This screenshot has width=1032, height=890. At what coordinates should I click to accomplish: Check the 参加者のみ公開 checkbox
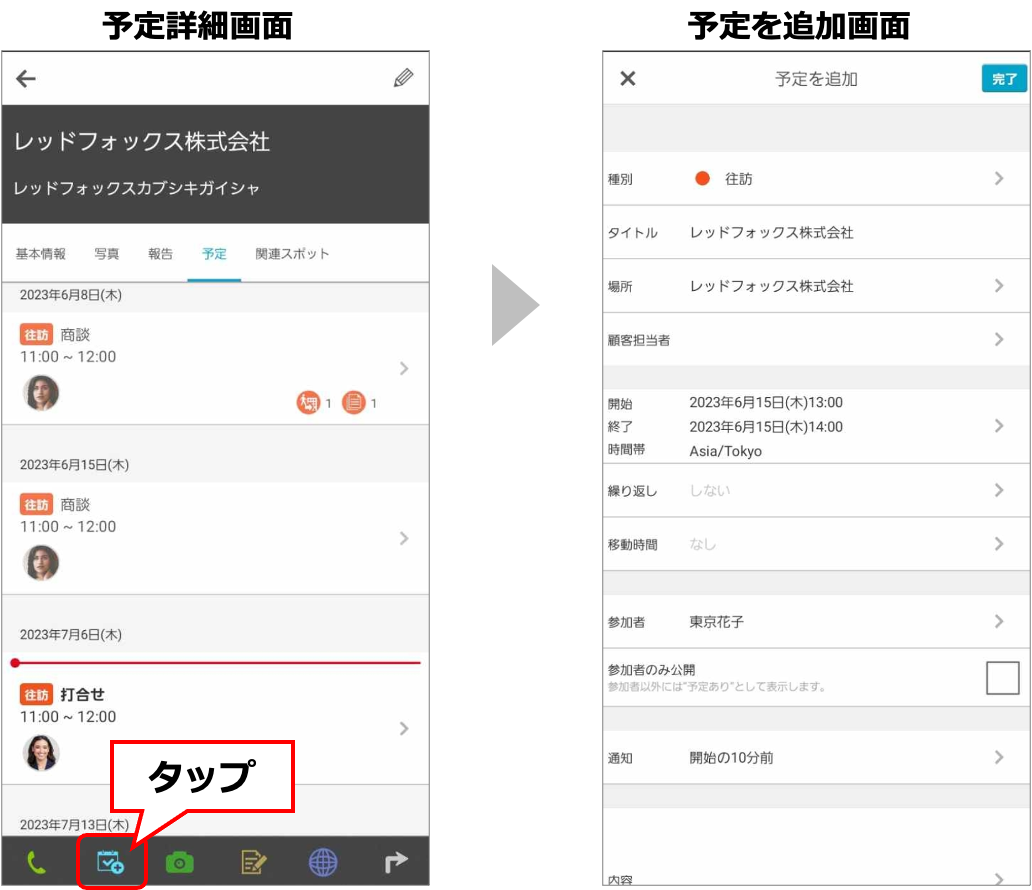pyautogui.click(x=1002, y=678)
